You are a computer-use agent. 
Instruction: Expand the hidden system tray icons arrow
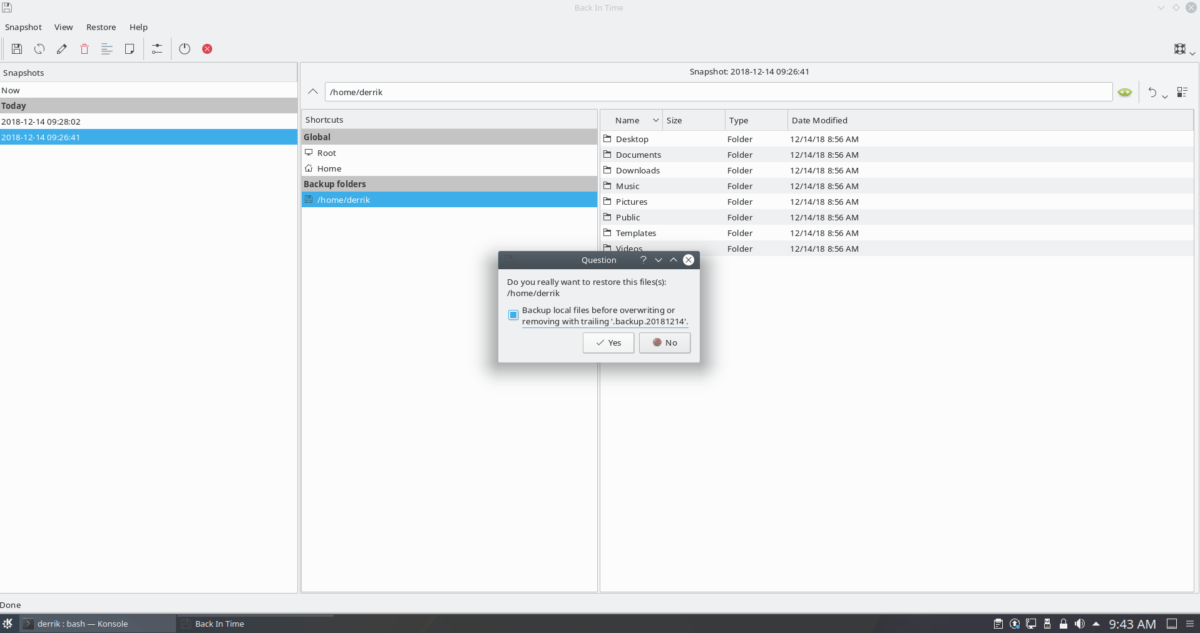1095,624
